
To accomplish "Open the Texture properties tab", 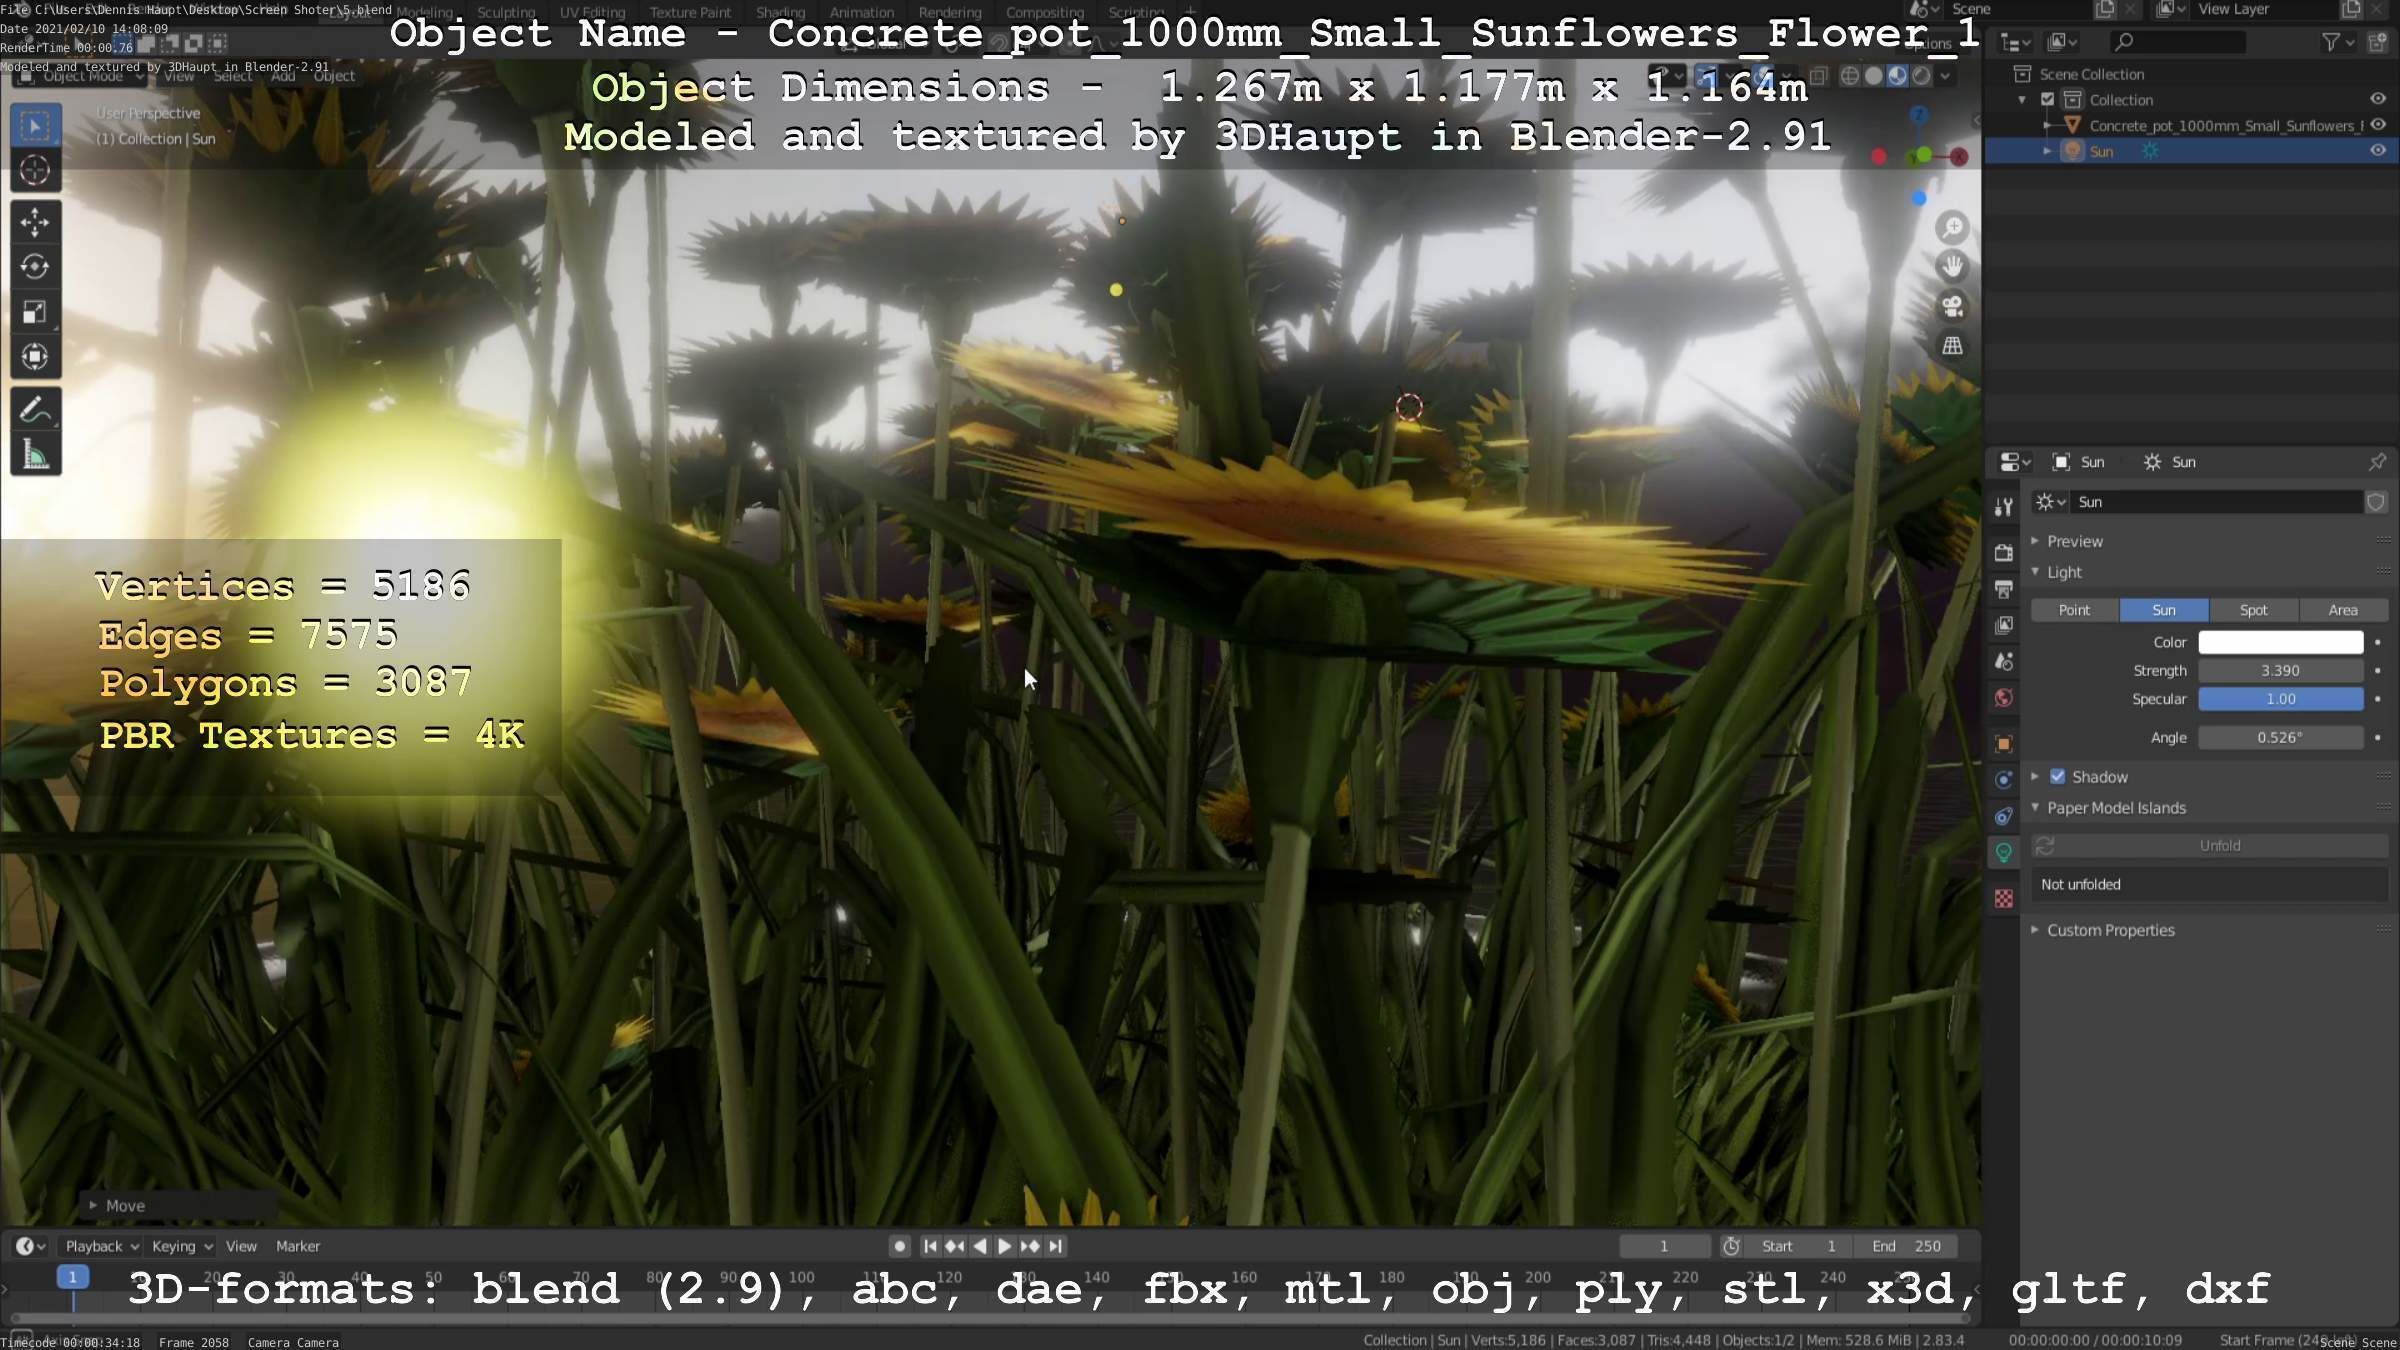I will pos(2004,899).
